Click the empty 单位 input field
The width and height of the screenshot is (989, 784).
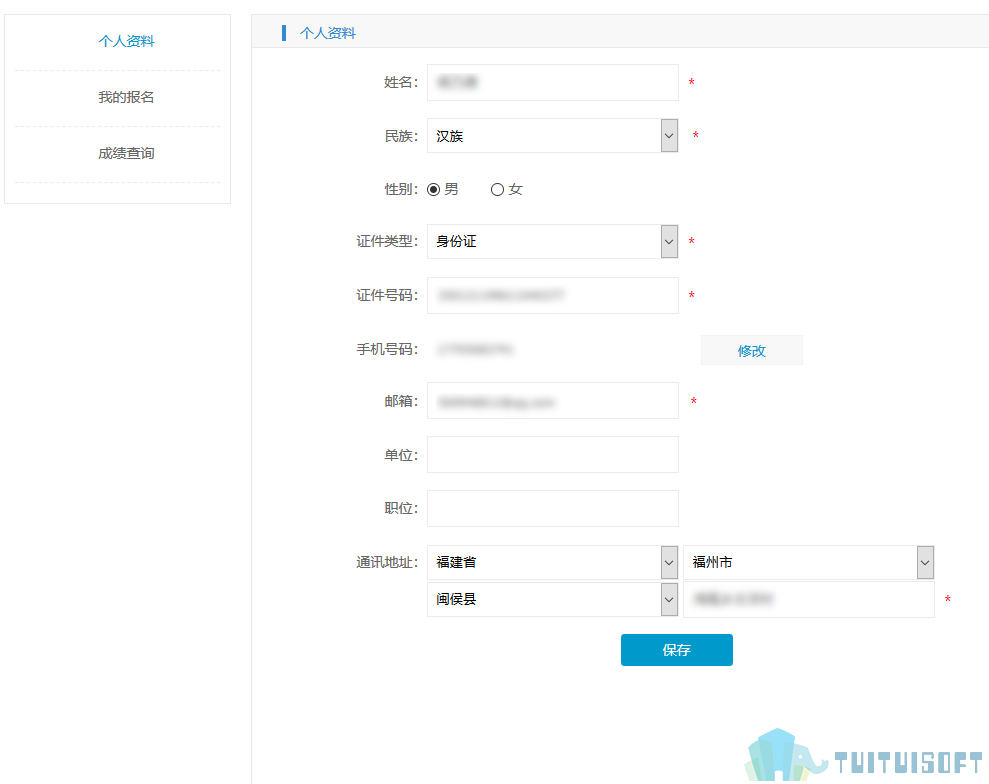[x=553, y=454]
